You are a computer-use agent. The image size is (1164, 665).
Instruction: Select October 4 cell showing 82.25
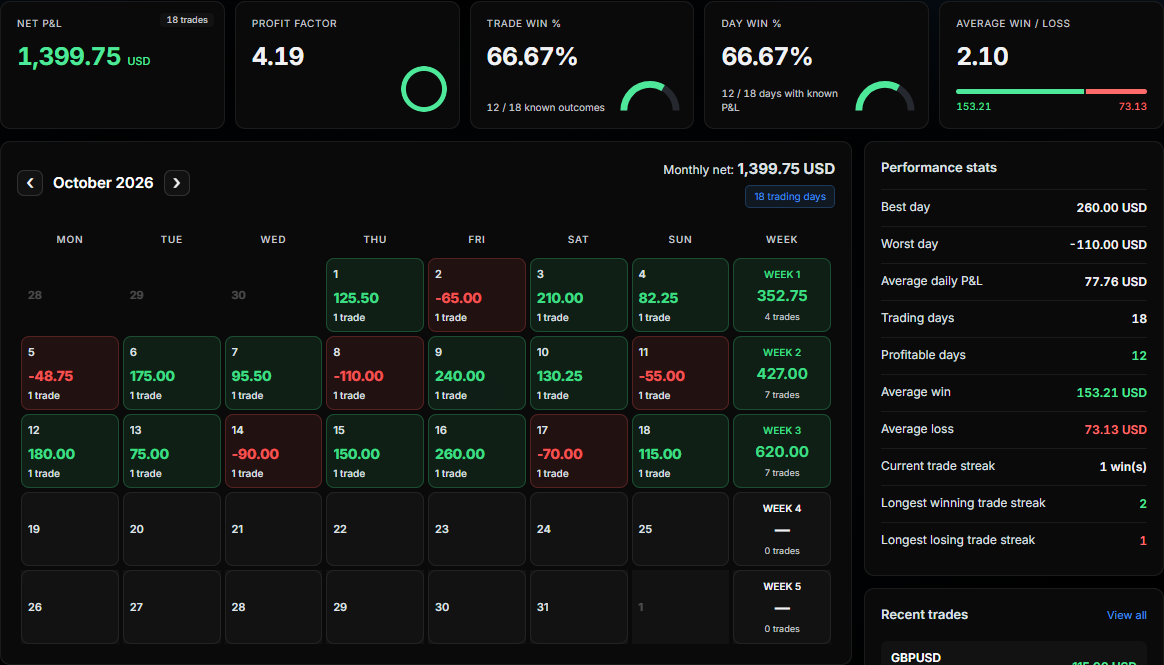680,295
